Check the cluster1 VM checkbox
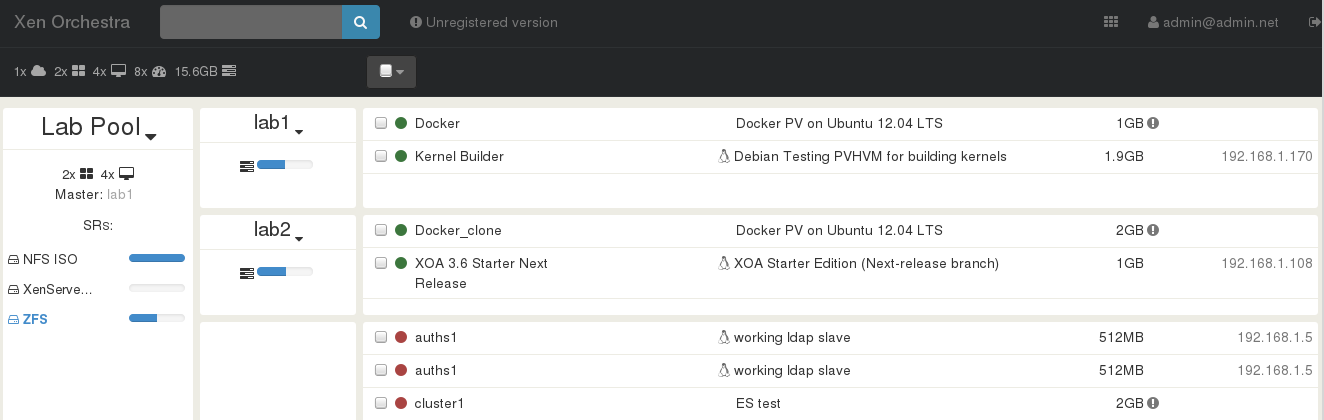The image size is (1324, 420). tap(381, 403)
